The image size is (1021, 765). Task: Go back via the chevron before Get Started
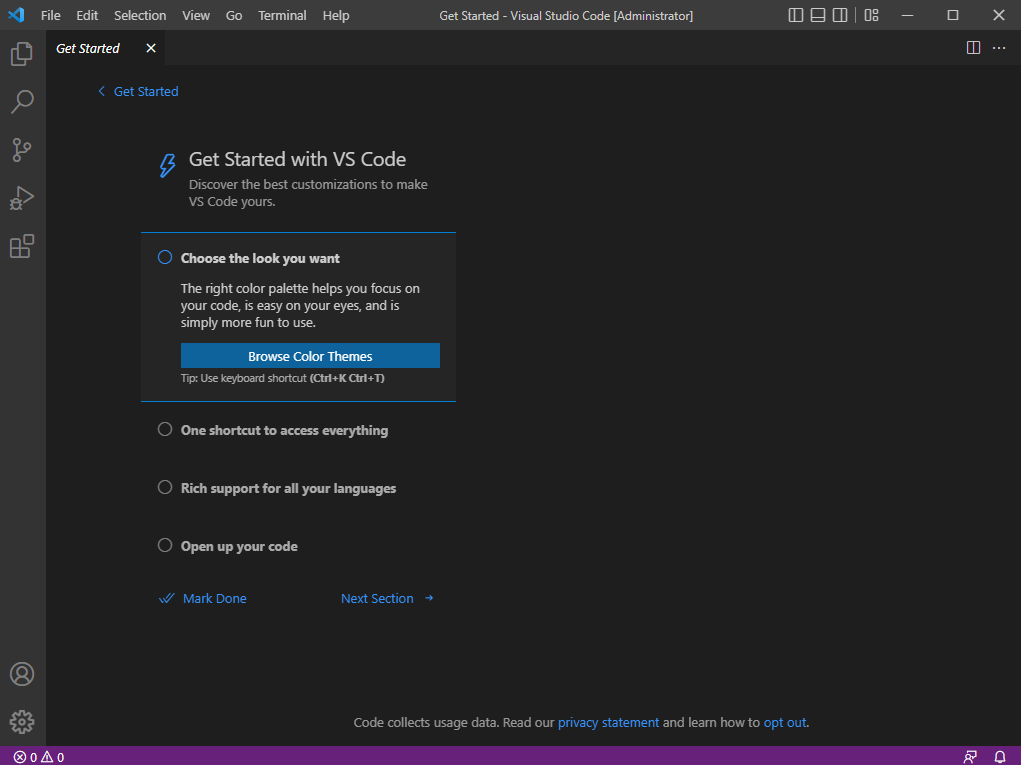[101, 91]
